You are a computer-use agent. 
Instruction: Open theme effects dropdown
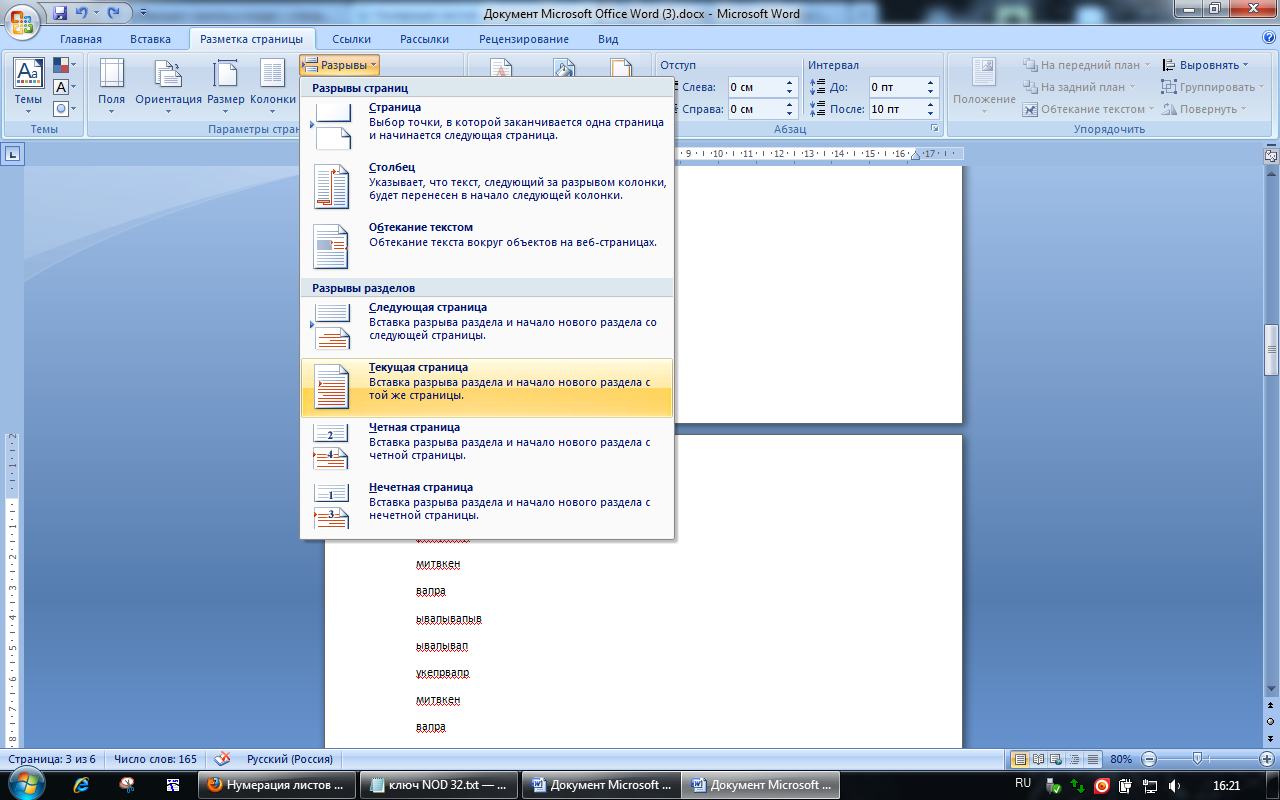pos(63,108)
